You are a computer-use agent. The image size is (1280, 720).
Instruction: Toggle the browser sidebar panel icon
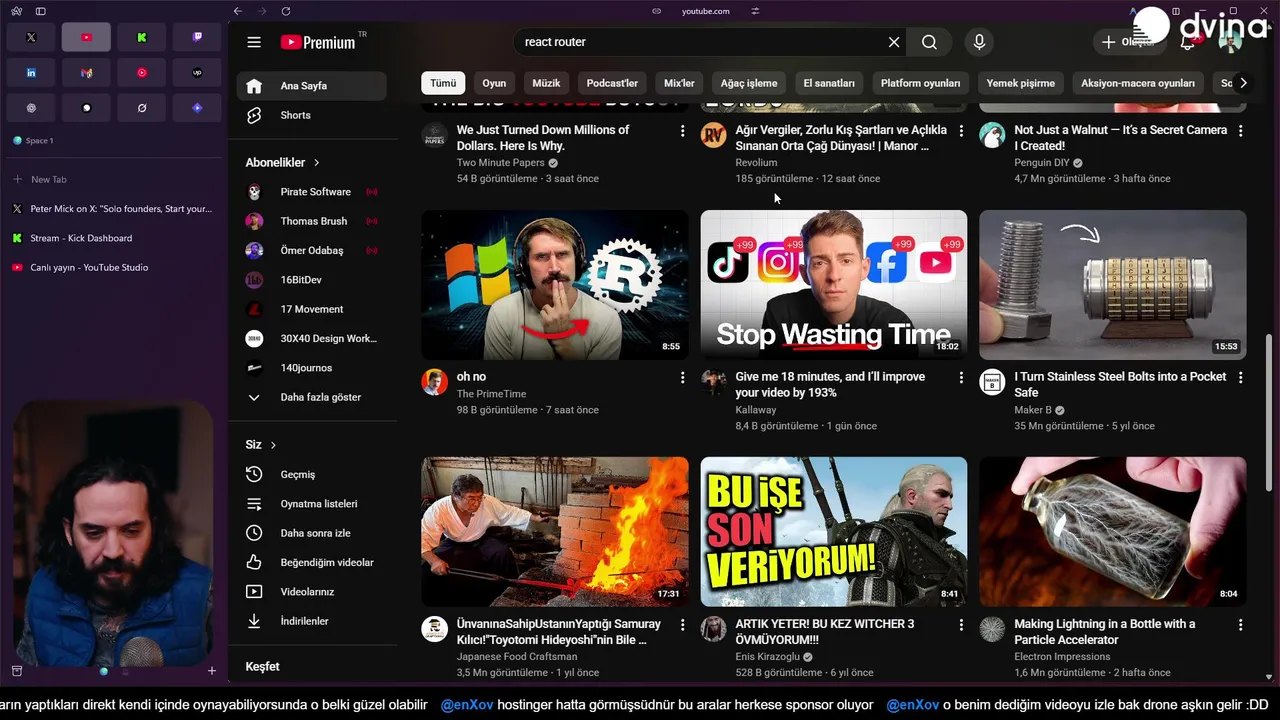[x=40, y=11]
